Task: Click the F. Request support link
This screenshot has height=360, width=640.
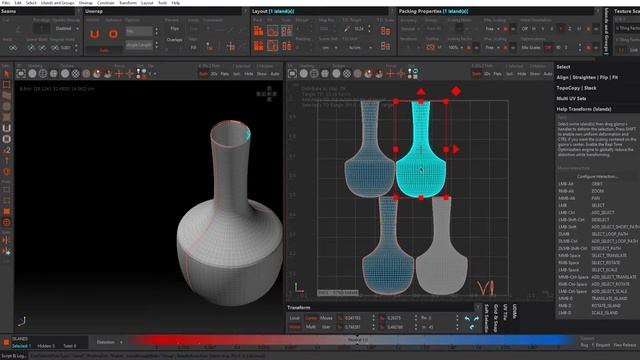Action: [601, 345]
